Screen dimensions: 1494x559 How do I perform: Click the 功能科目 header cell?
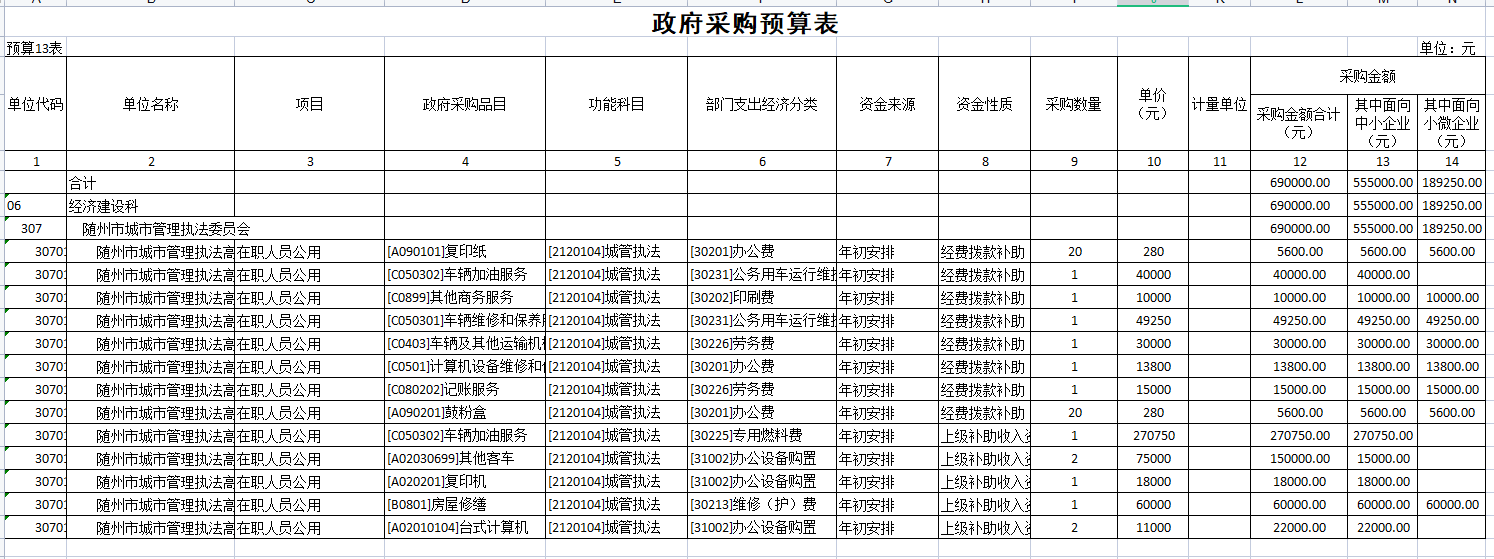pyautogui.click(x=617, y=104)
